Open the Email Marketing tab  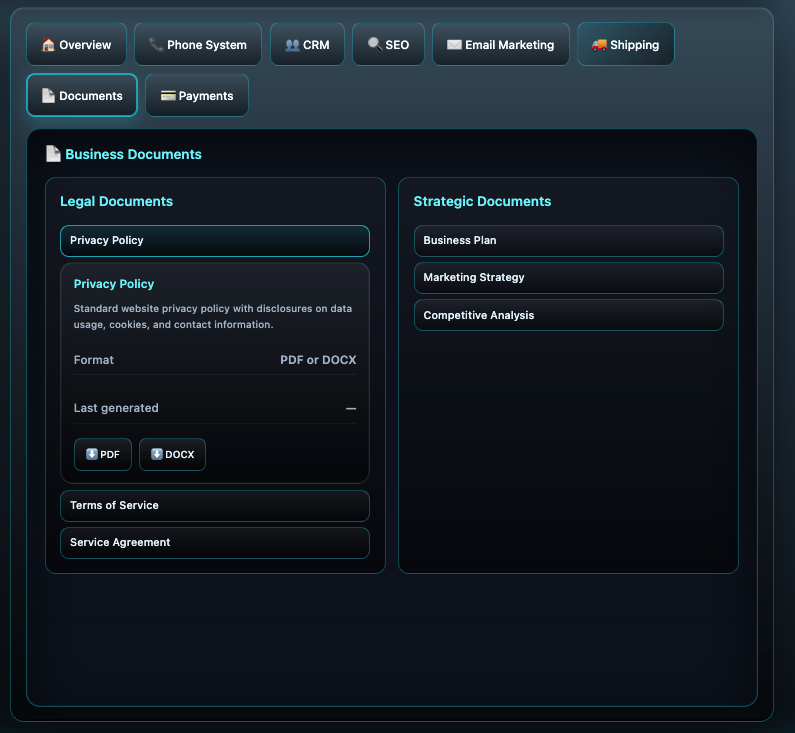[501, 45]
